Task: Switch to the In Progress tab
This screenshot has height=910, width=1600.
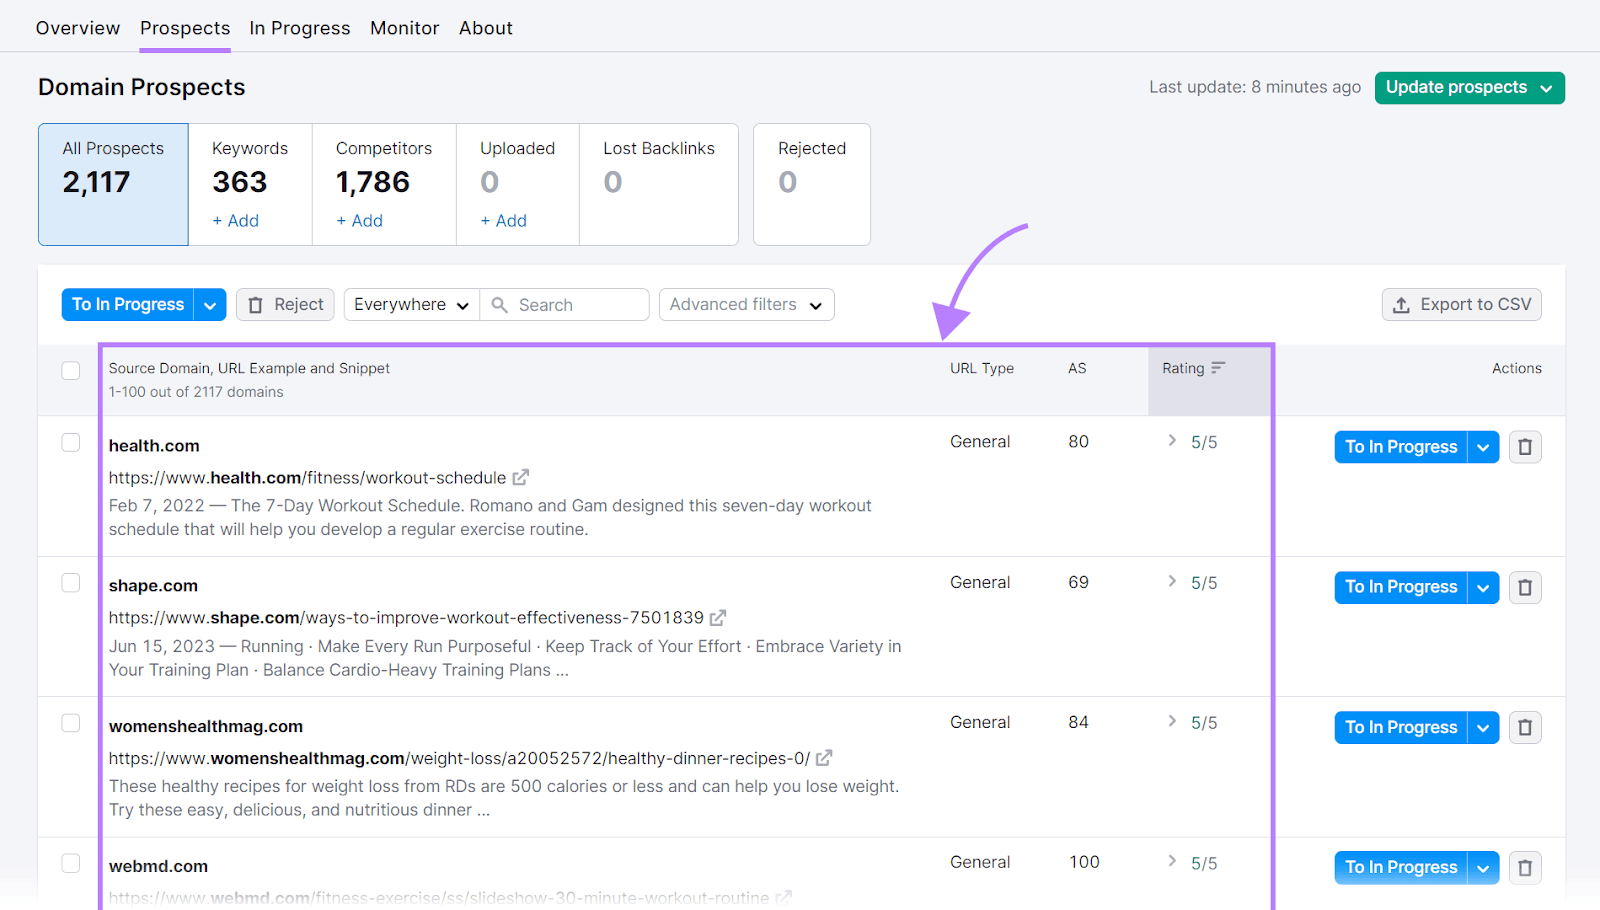Action: pyautogui.click(x=299, y=28)
